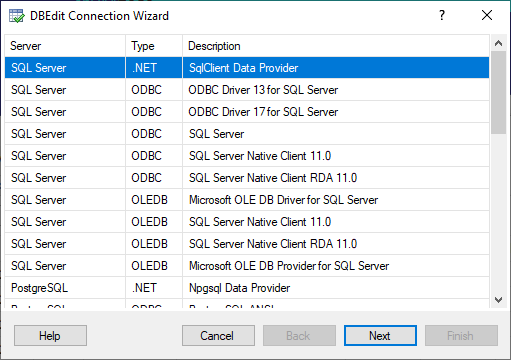
Task: Select the SqlClient Data Provider row
Action: (247, 68)
